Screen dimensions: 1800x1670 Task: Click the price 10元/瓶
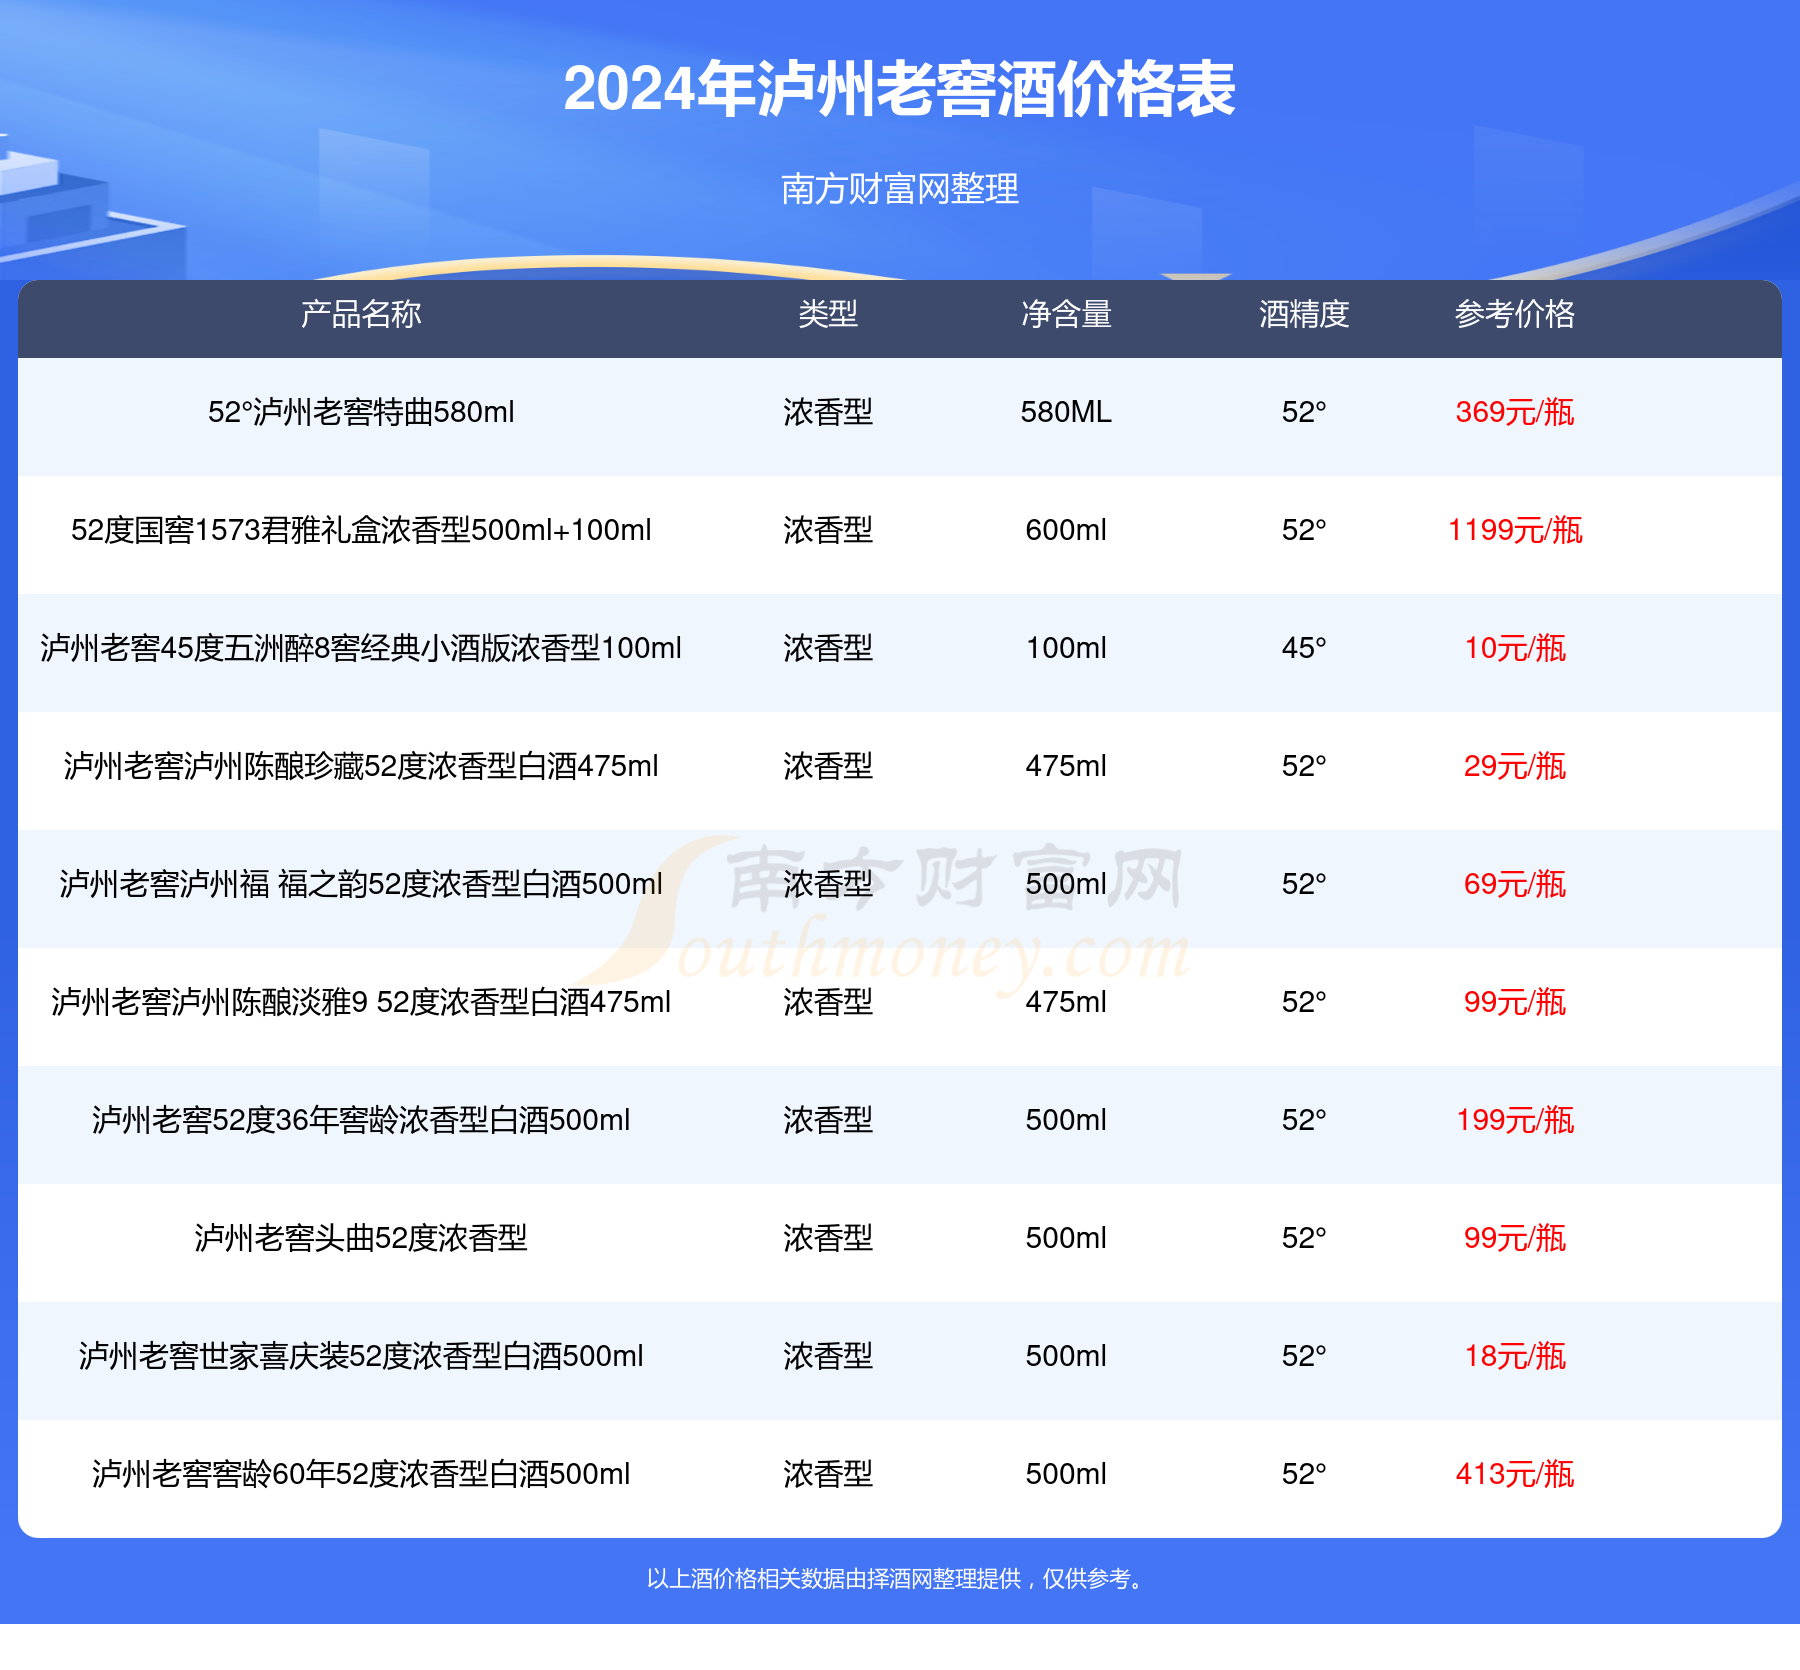point(1515,648)
